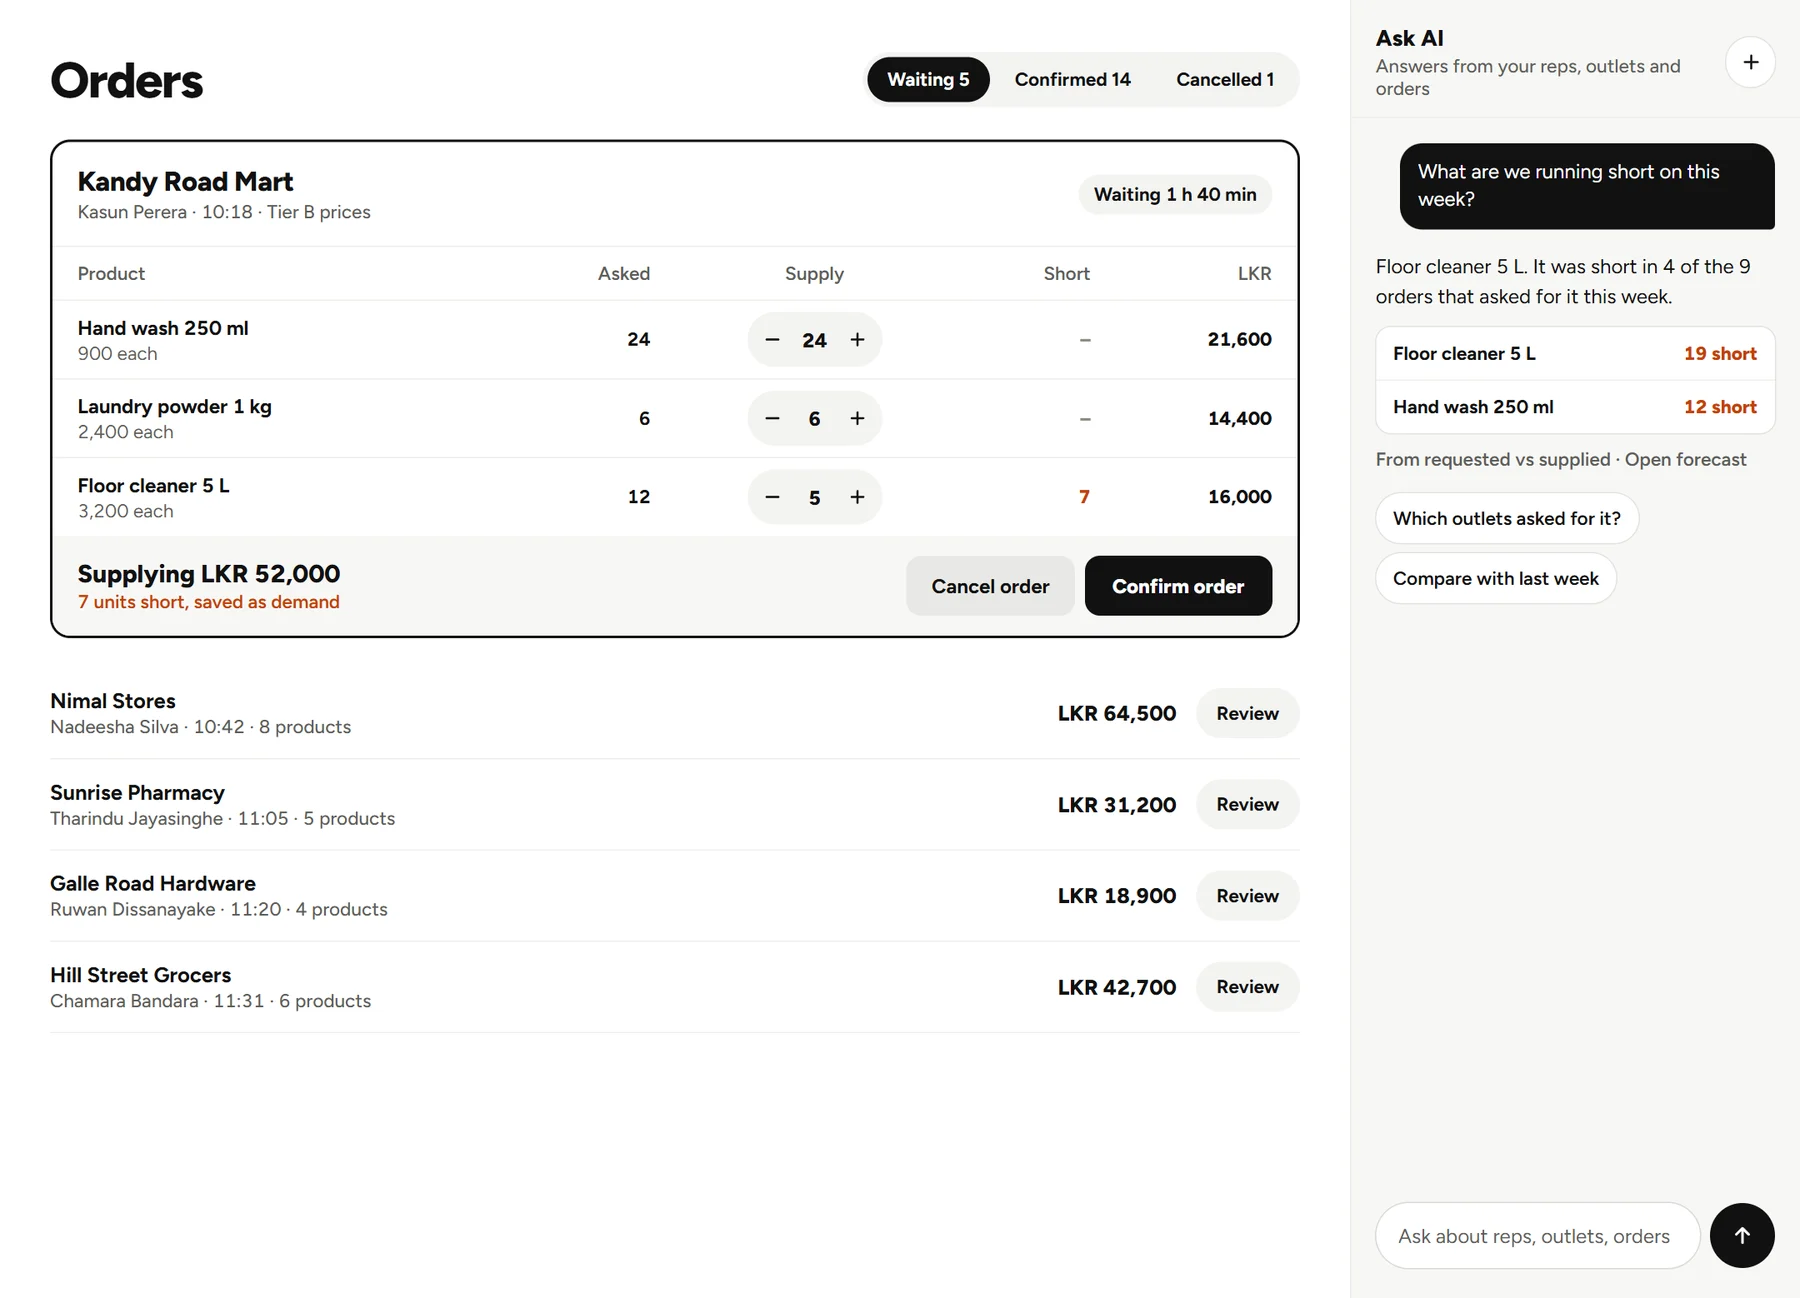
Task: Focus the Ask about reps input field
Action: [1537, 1236]
